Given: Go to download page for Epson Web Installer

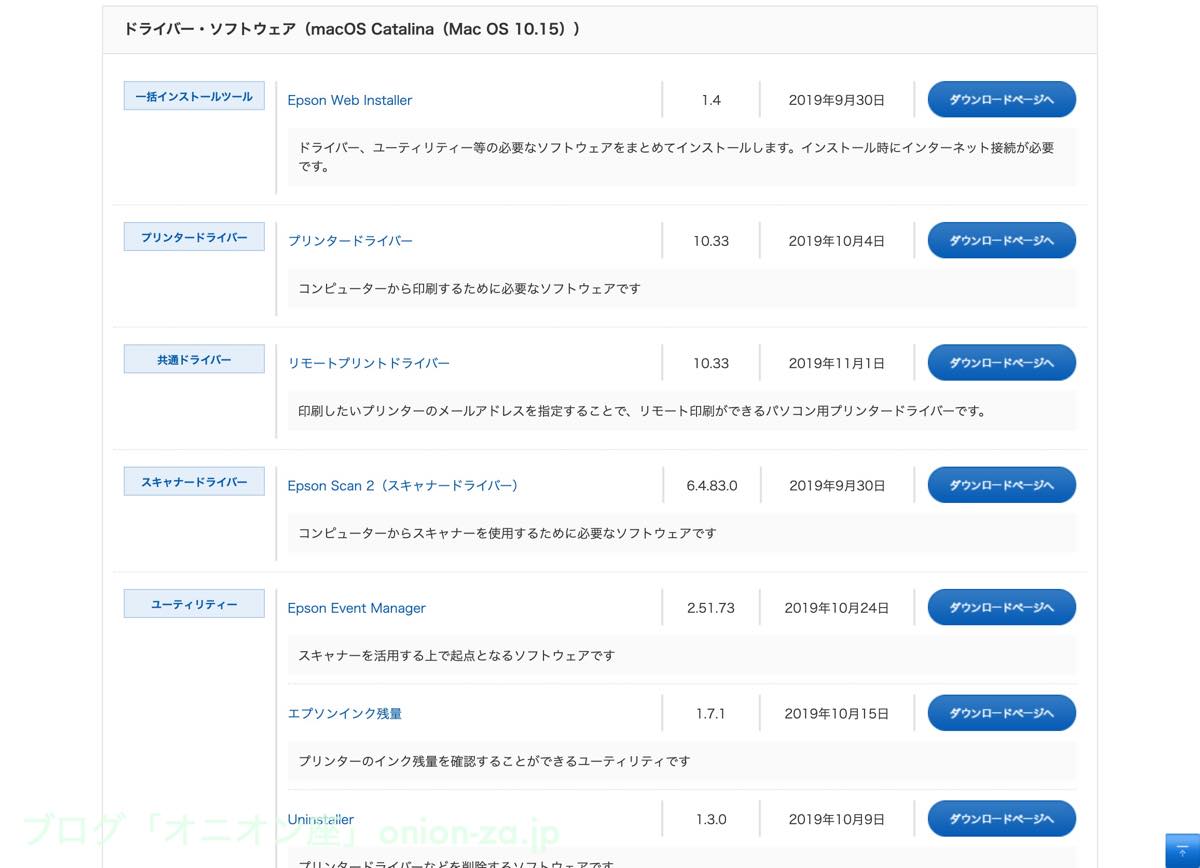Looking at the screenshot, I should click(1001, 100).
